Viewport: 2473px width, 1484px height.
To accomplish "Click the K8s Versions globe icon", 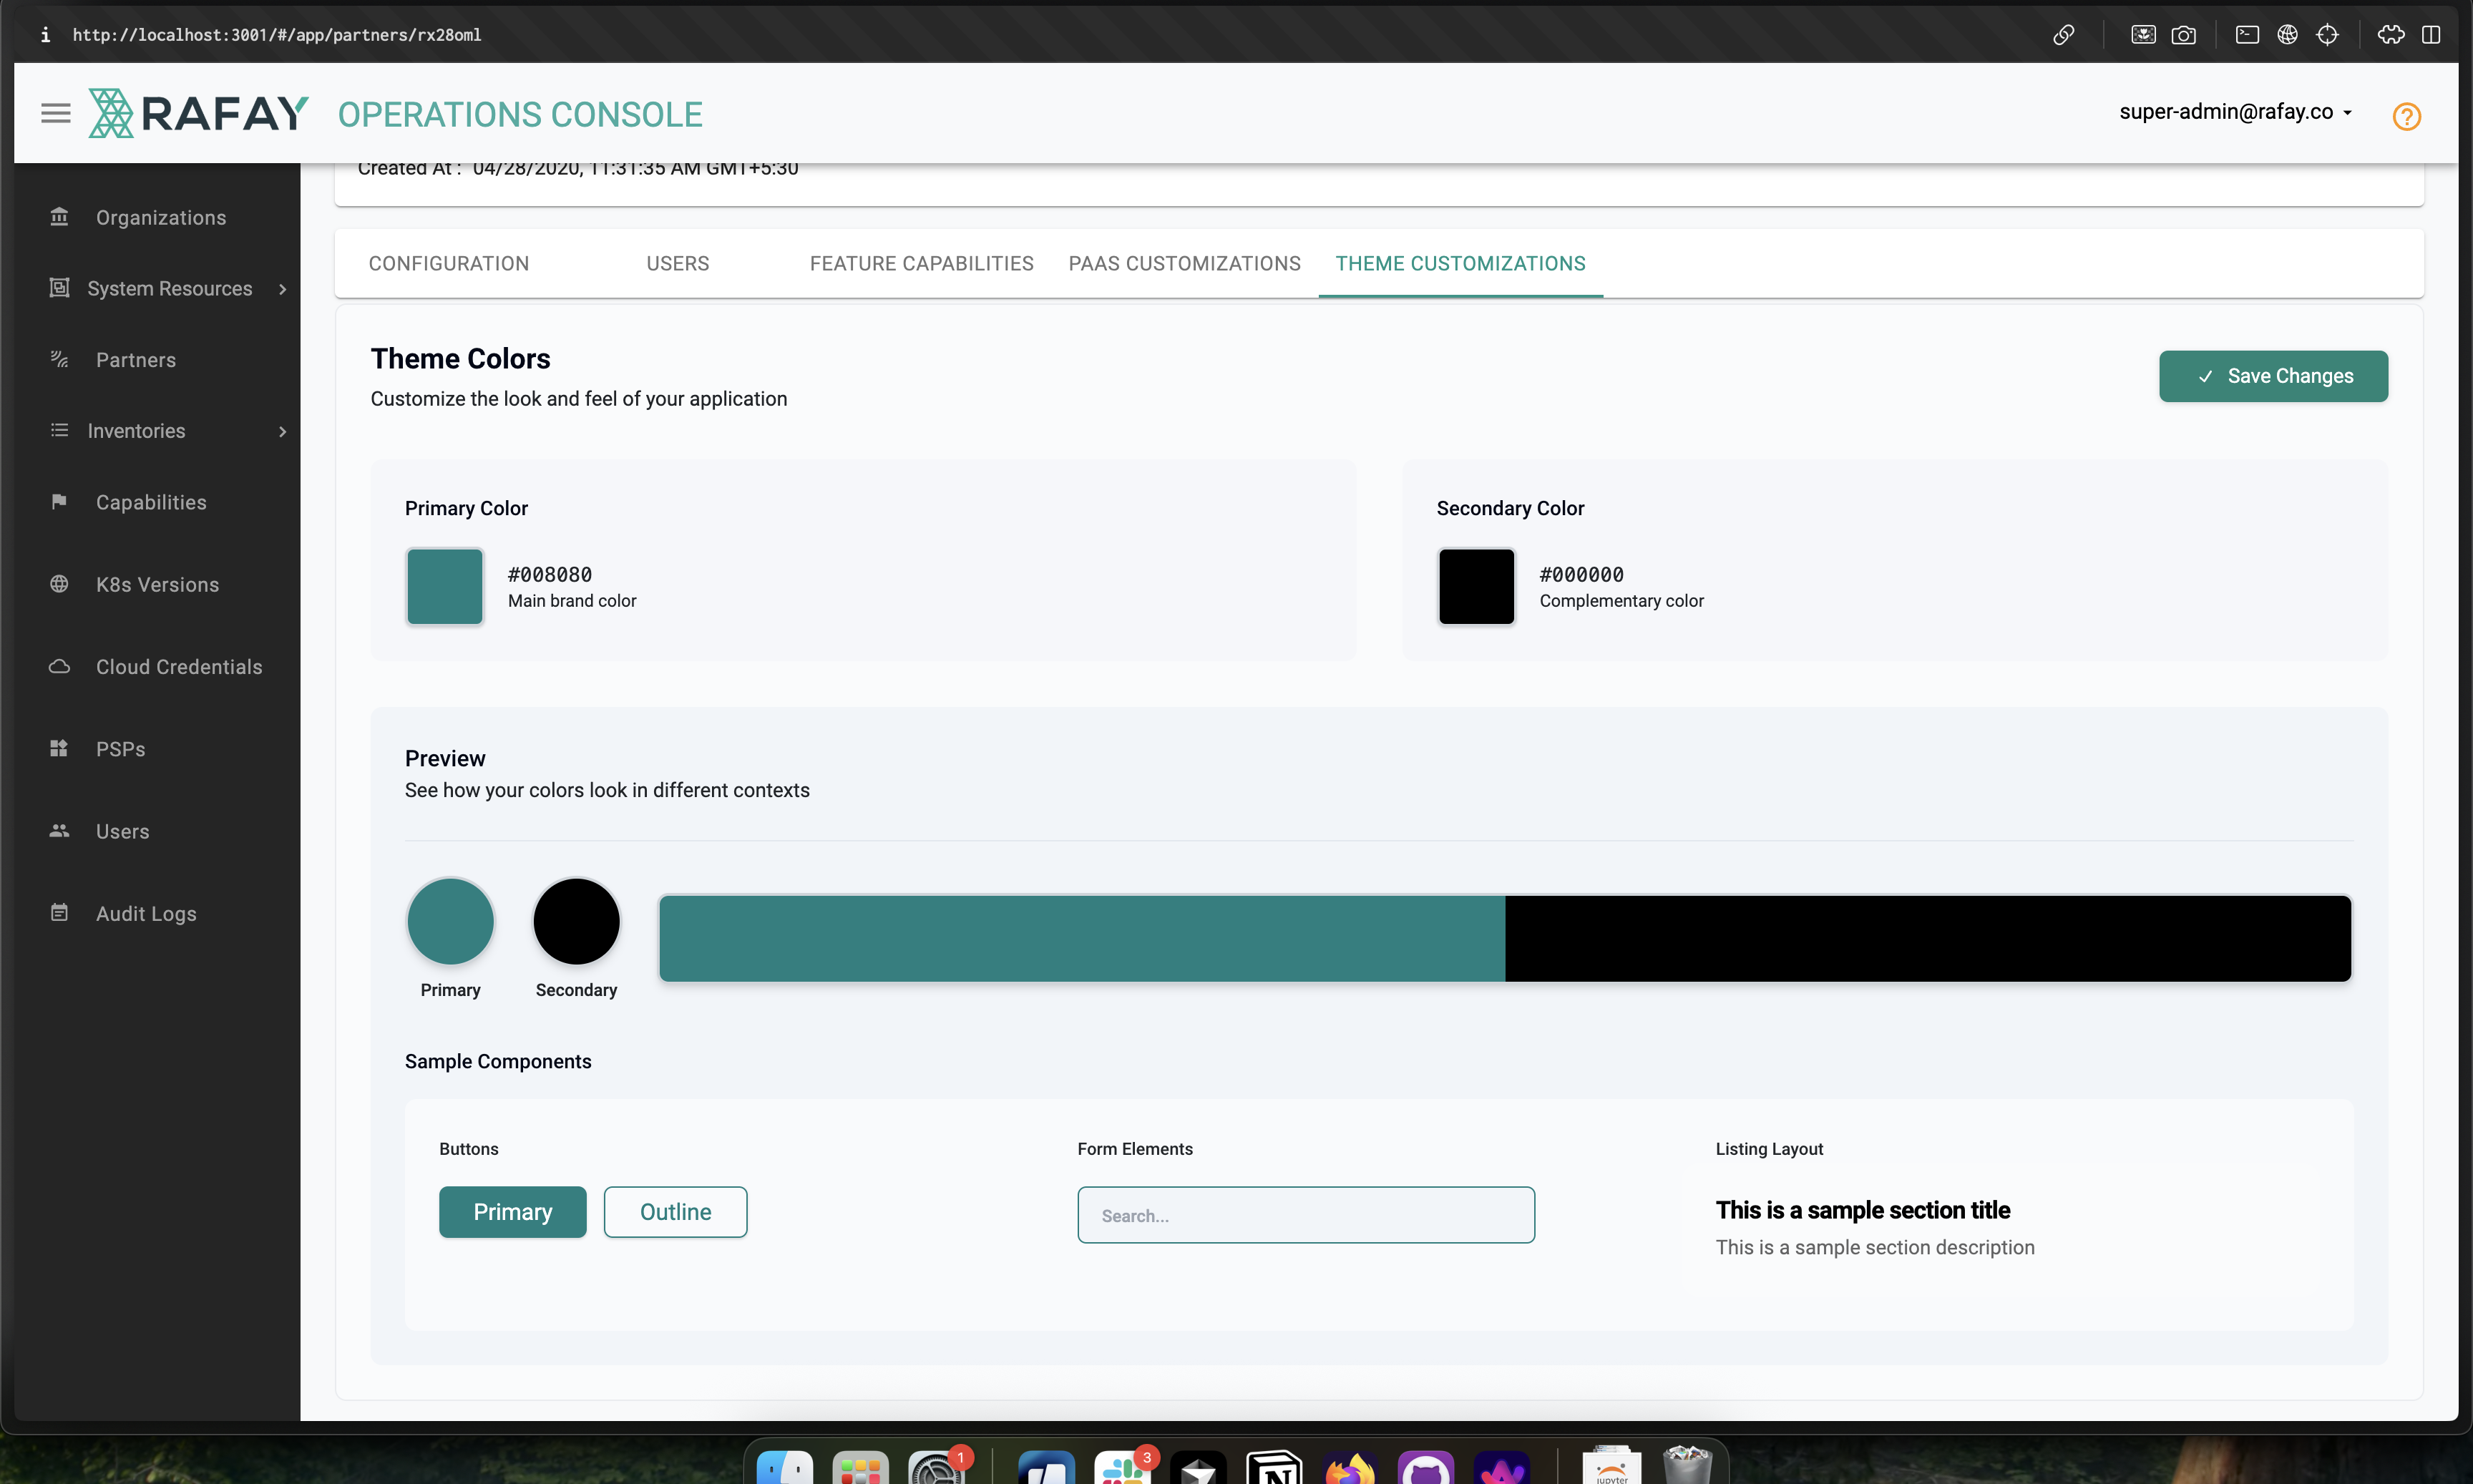I will 59,584.
